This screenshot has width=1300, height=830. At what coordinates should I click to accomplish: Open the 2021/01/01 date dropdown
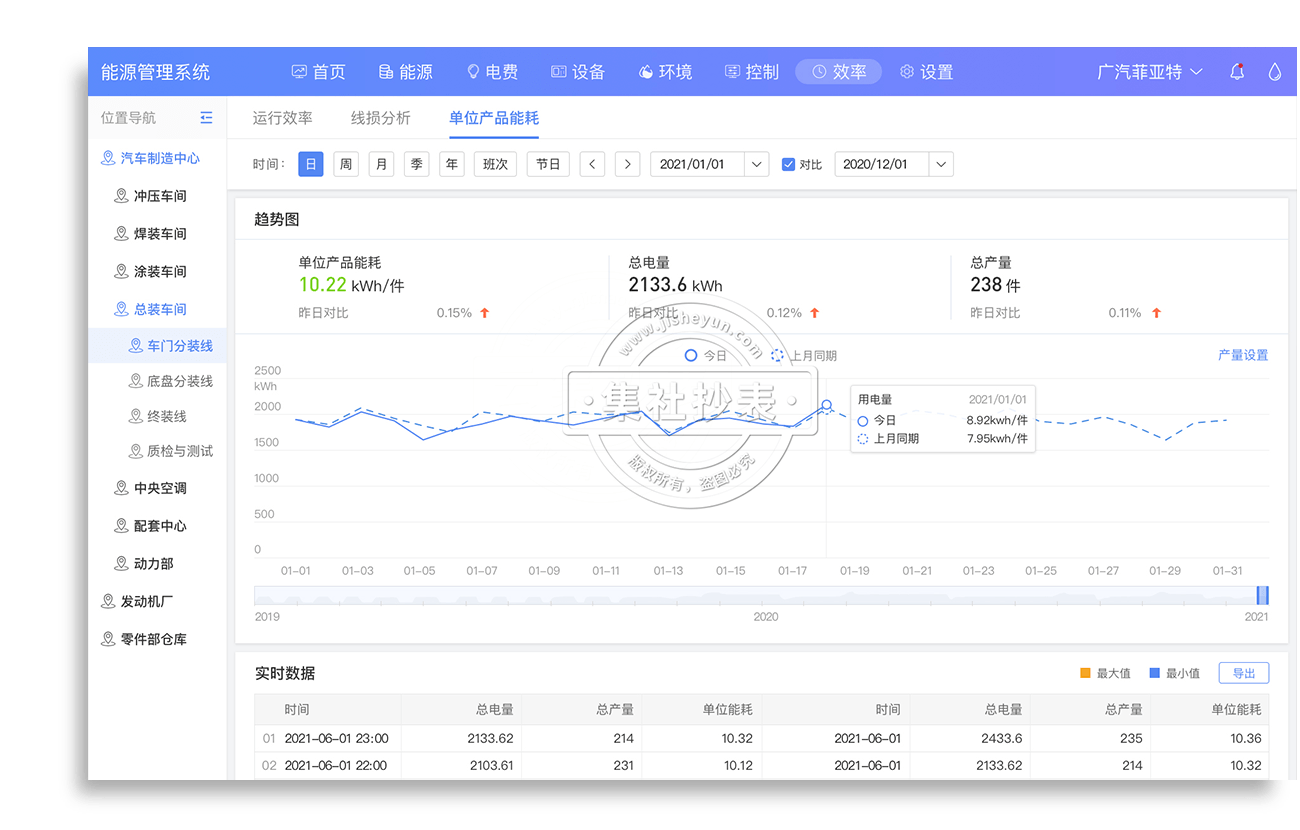coord(757,164)
